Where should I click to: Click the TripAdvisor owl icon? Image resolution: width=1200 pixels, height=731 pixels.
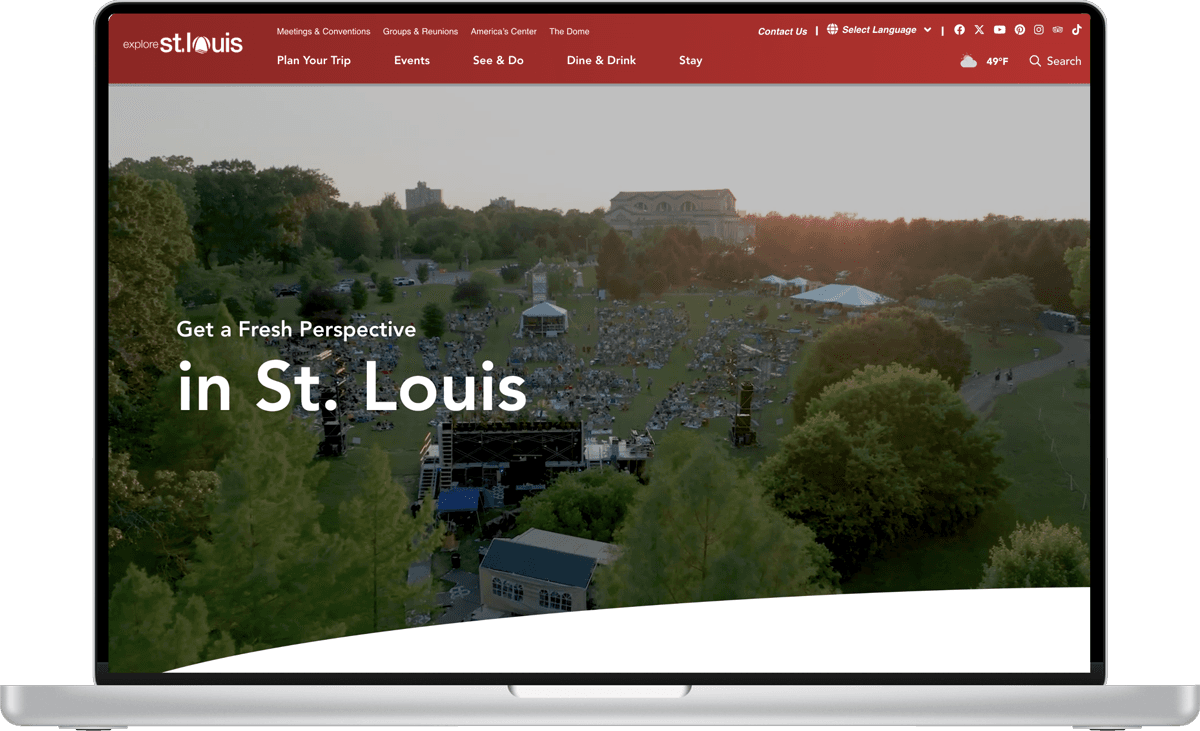click(x=1059, y=30)
